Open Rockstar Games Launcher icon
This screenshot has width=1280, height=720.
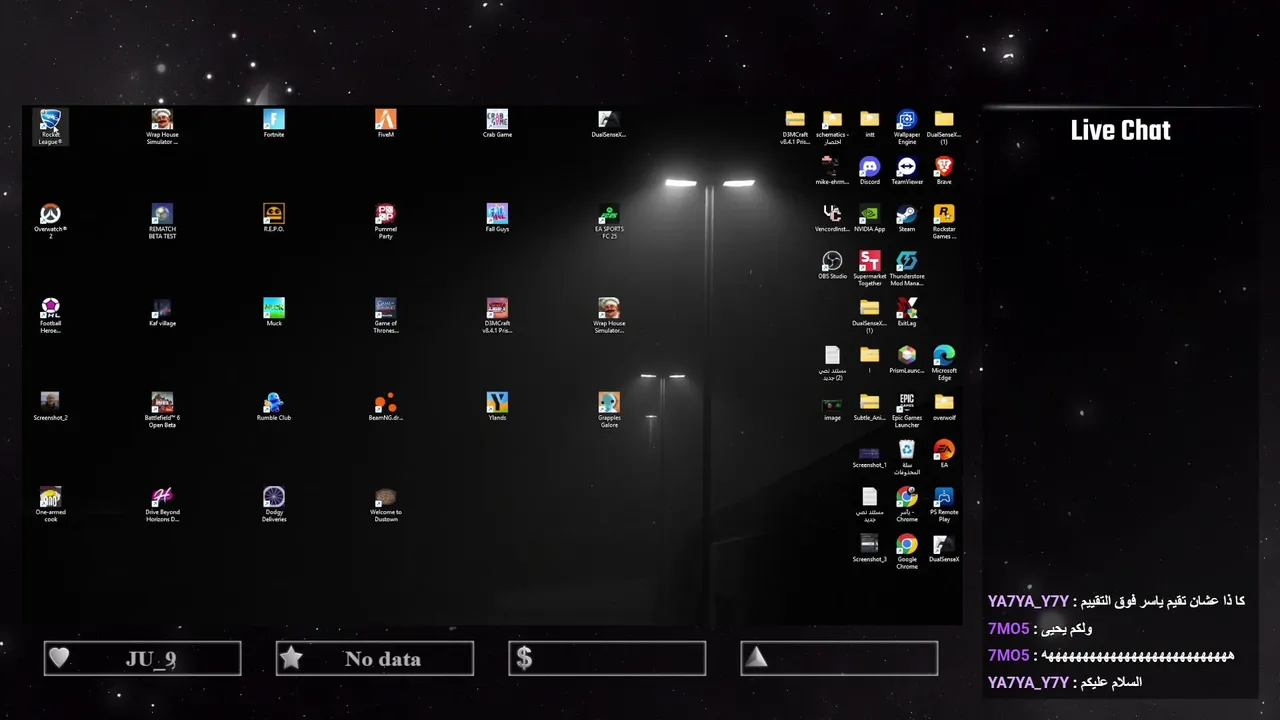[x=943, y=222]
